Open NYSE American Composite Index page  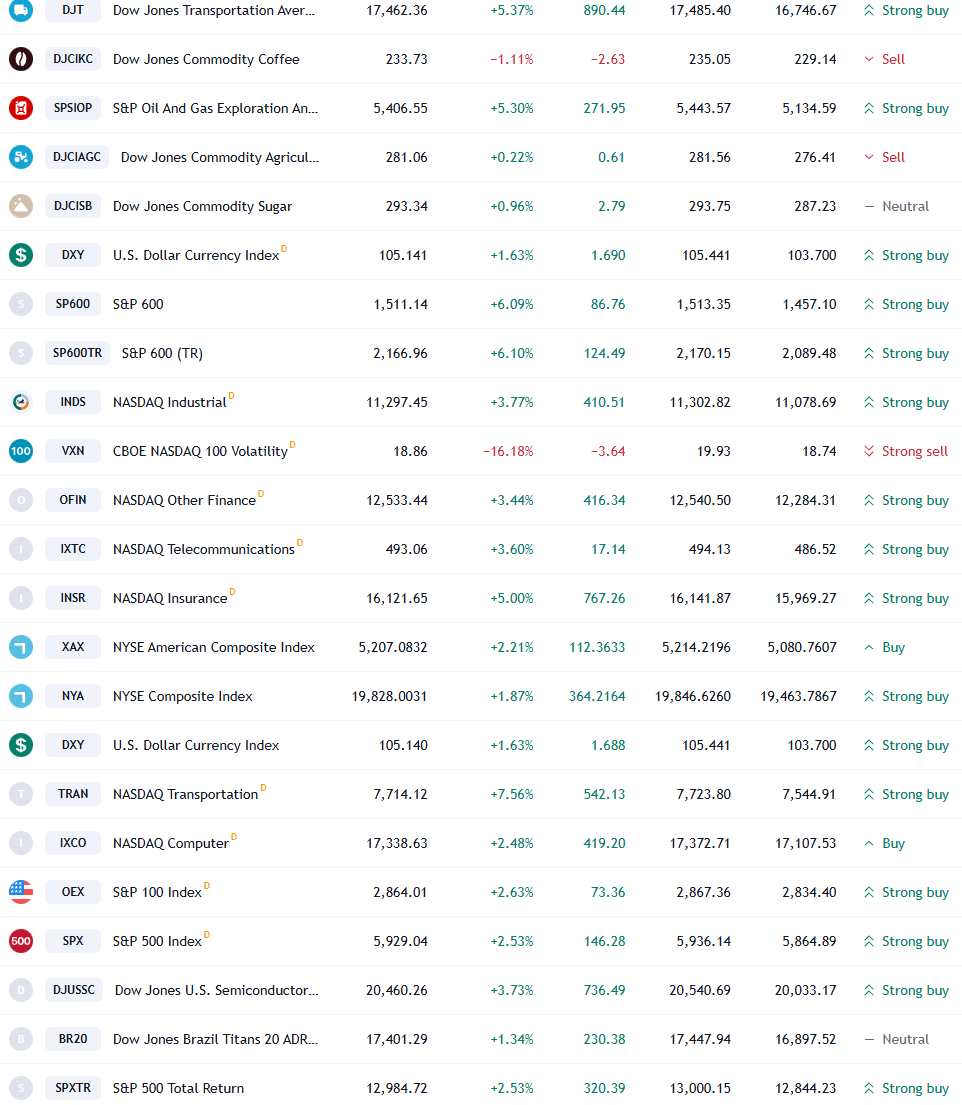pos(214,647)
